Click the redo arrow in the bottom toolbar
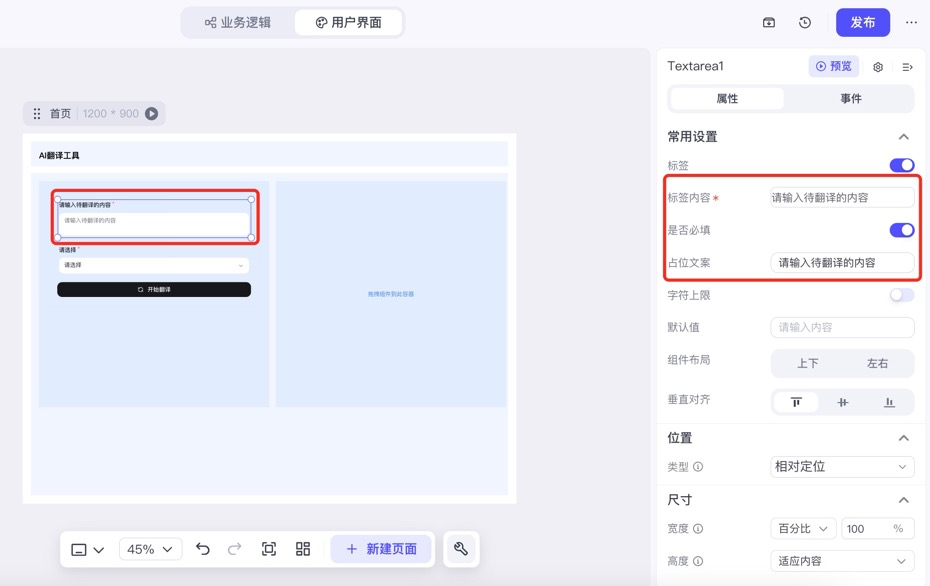 (235, 549)
